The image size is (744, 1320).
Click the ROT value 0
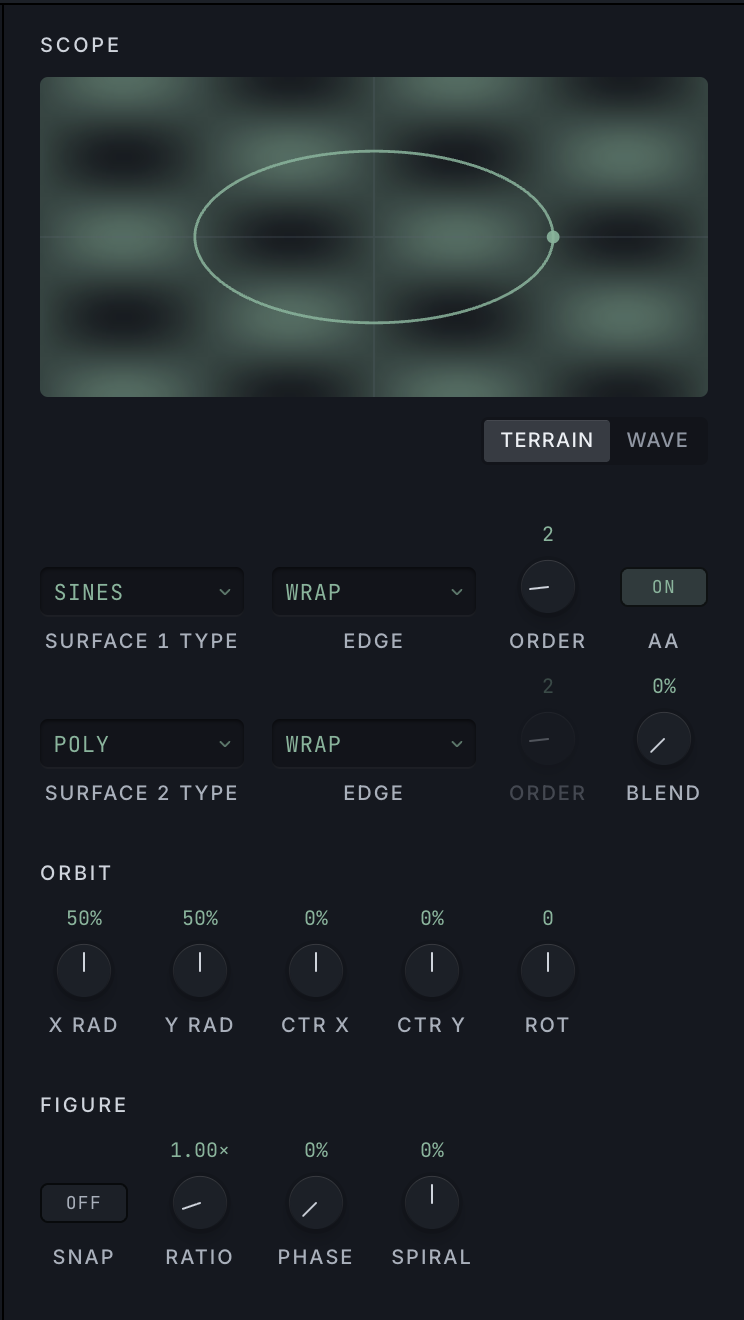pyautogui.click(x=548, y=918)
